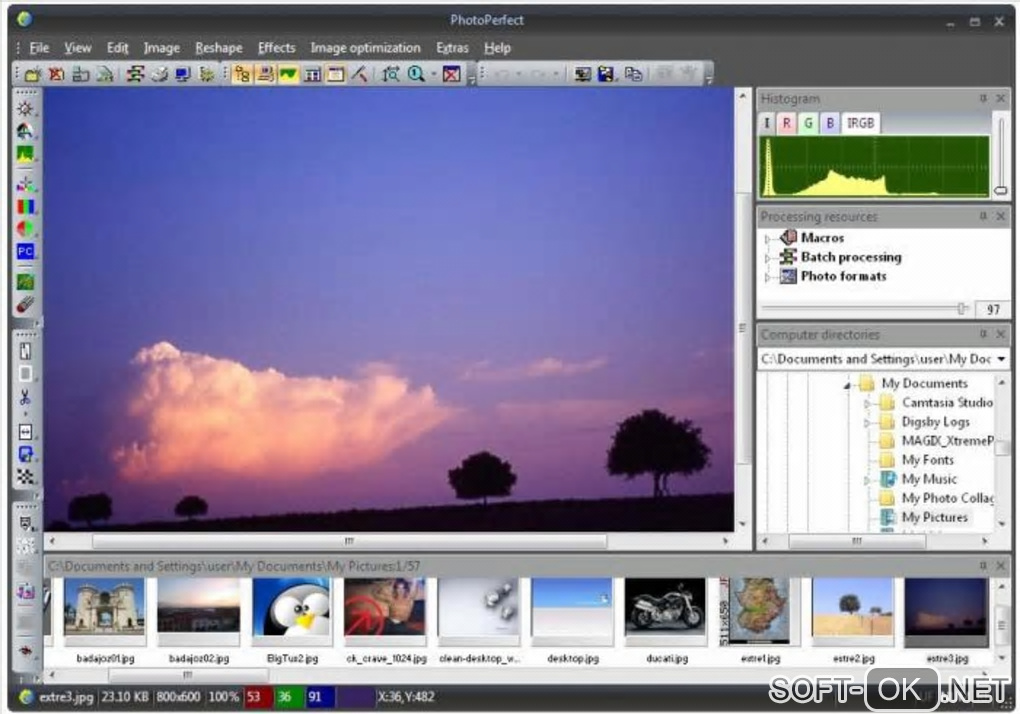Click the histogram vertical slider handle
The height and width of the screenshot is (714, 1020).
tap(1000, 191)
